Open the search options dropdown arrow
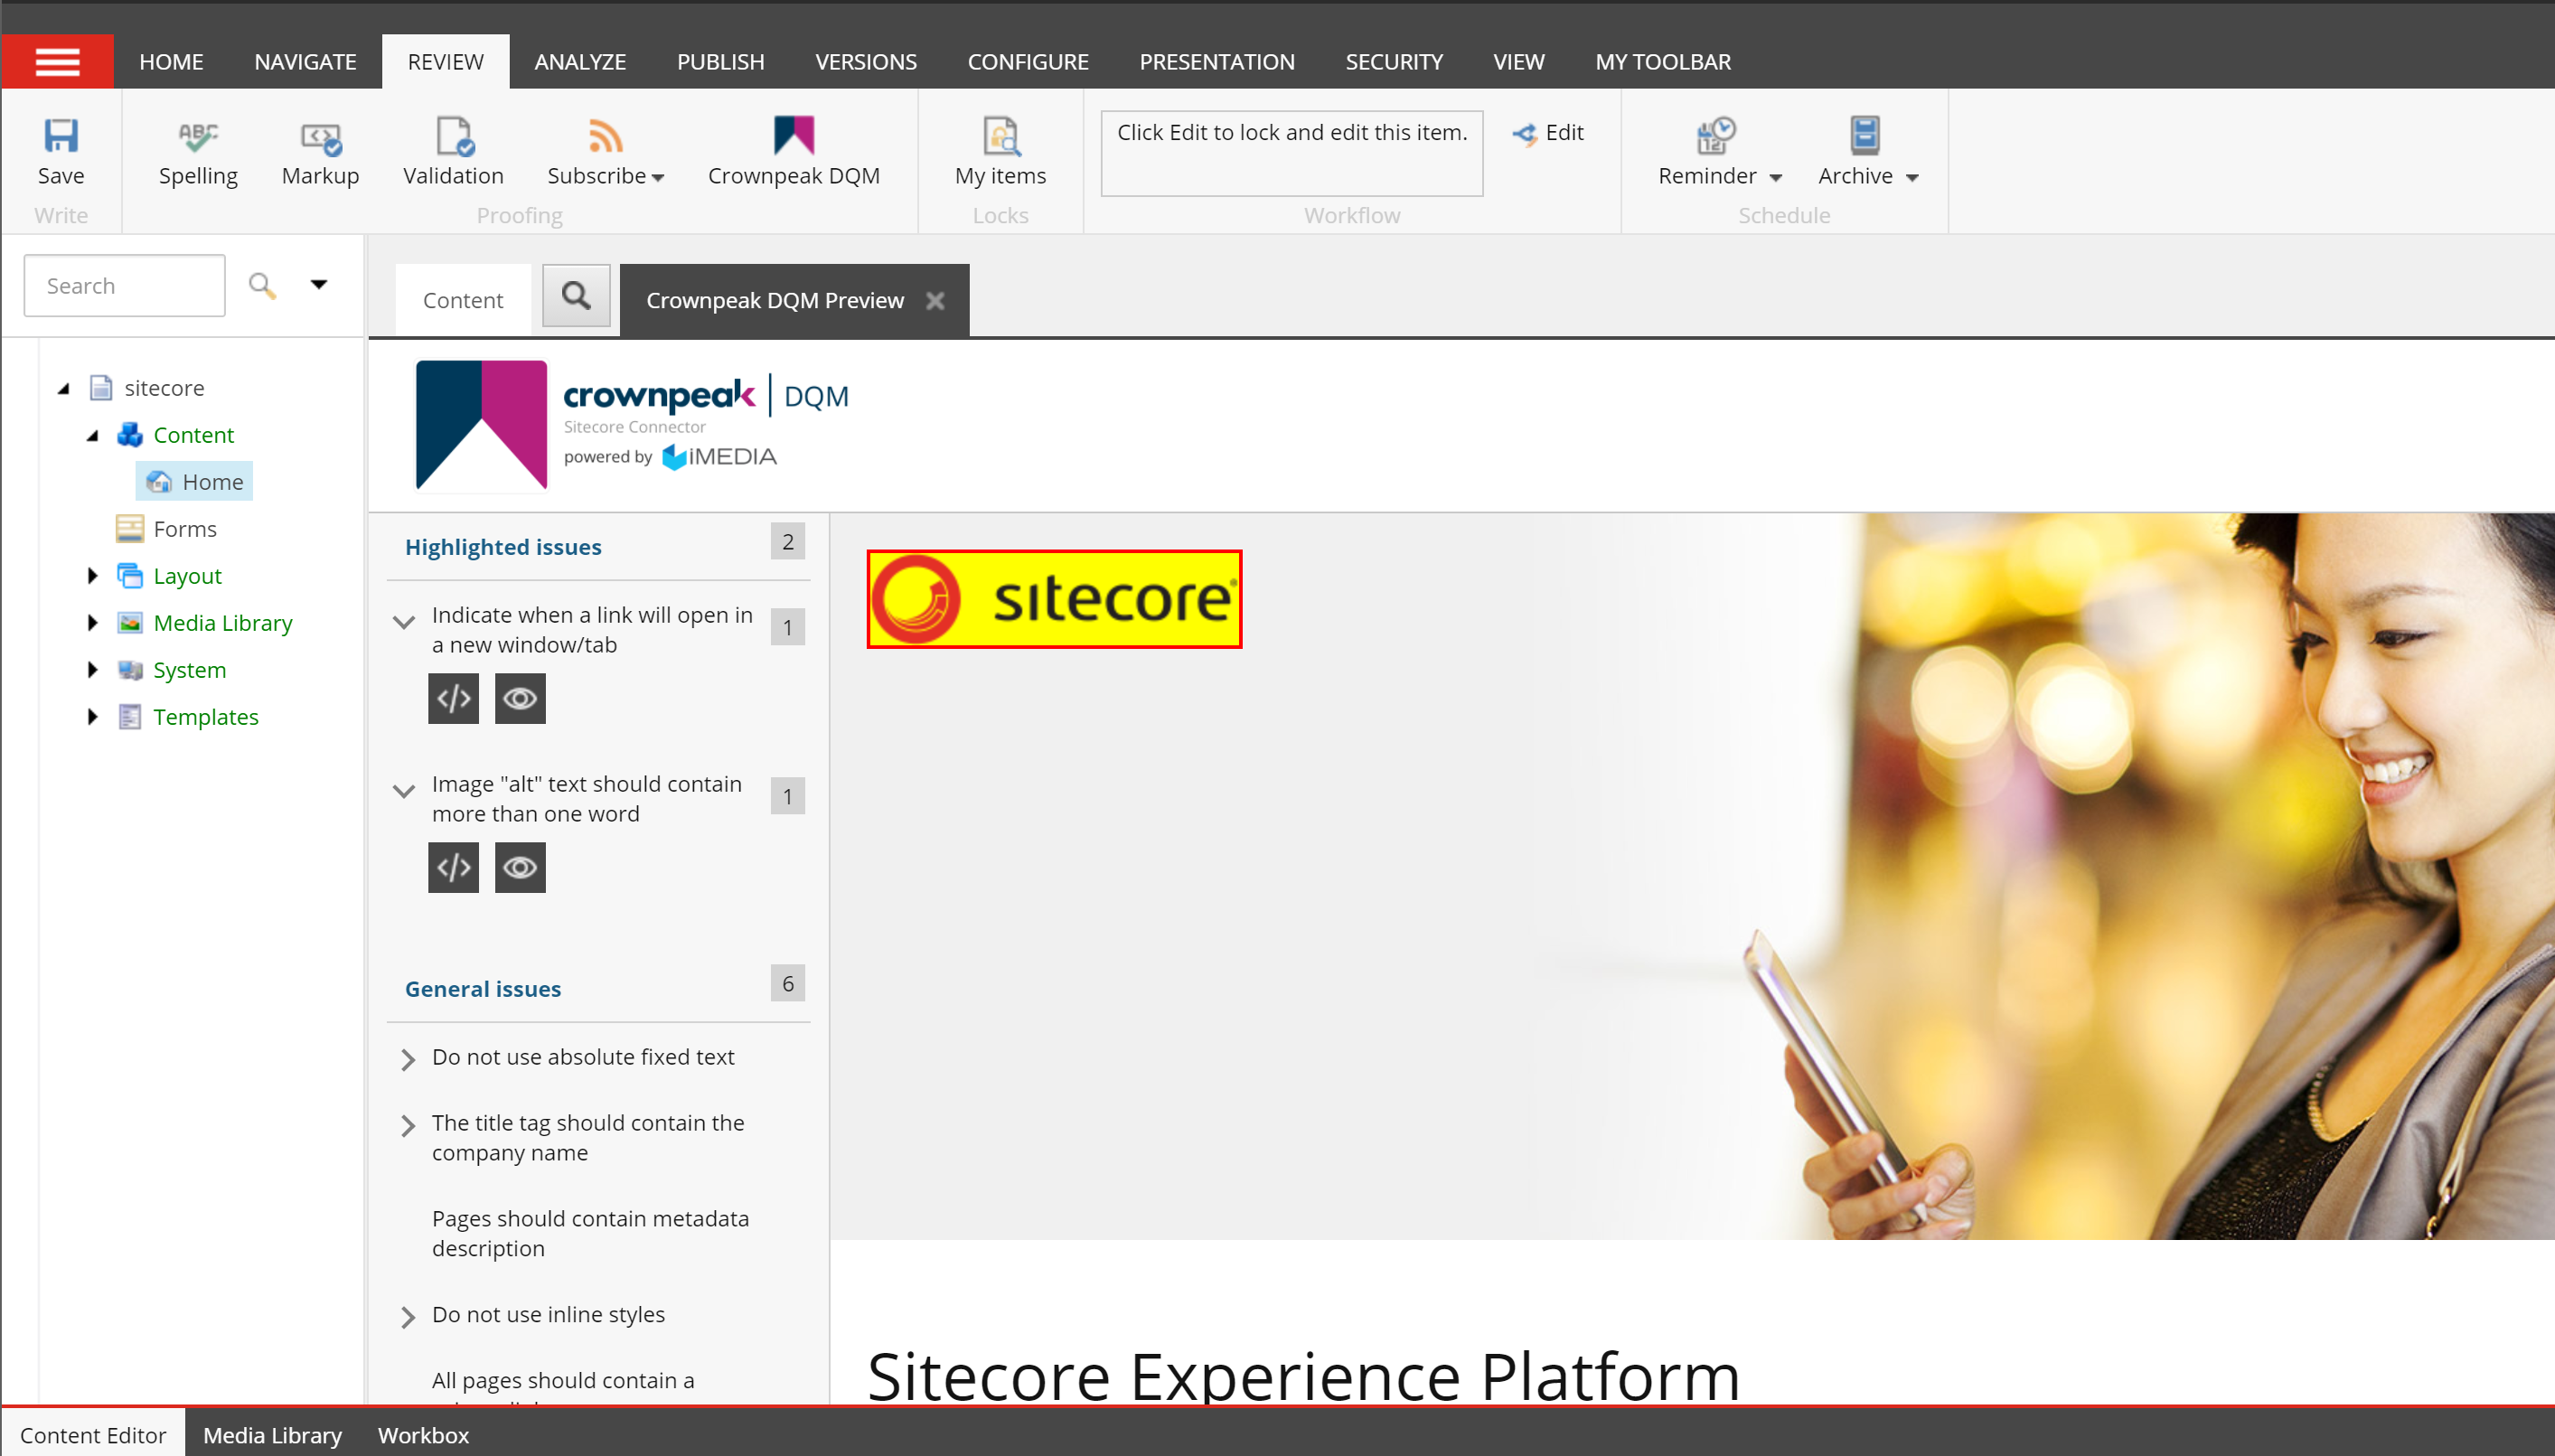The height and width of the screenshot is (1456, 2555). point(319,285)
